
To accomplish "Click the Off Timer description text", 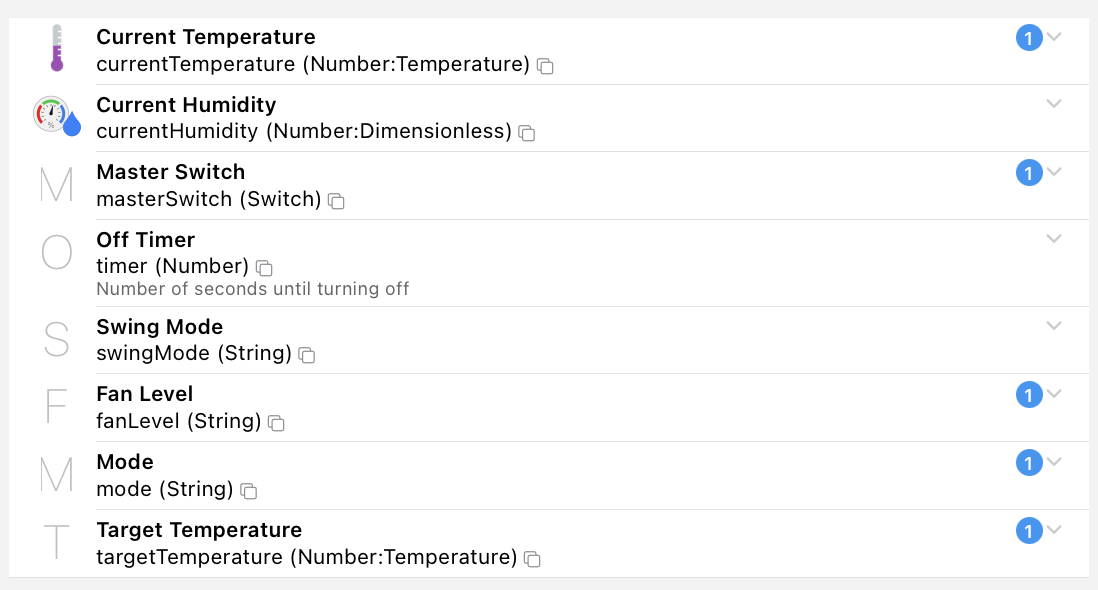I will tap(252, 289).
